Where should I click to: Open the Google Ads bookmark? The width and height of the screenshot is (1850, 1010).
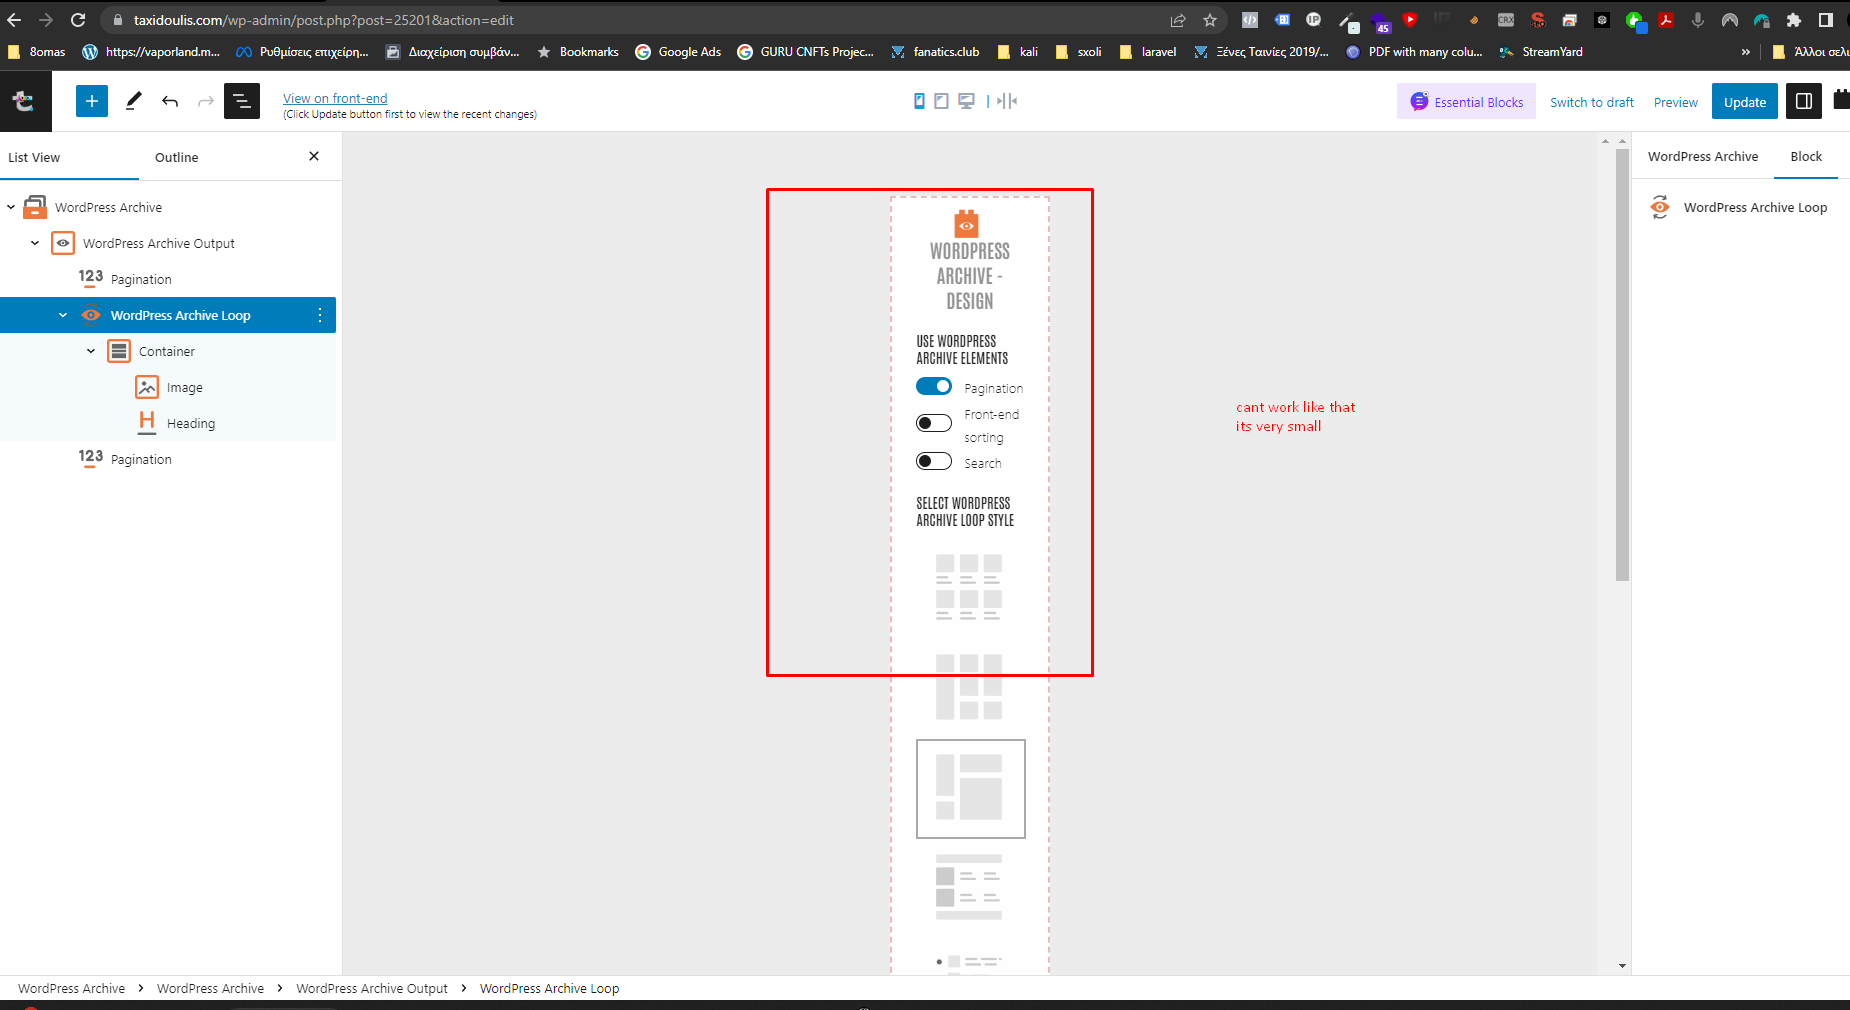coord(678,52)
